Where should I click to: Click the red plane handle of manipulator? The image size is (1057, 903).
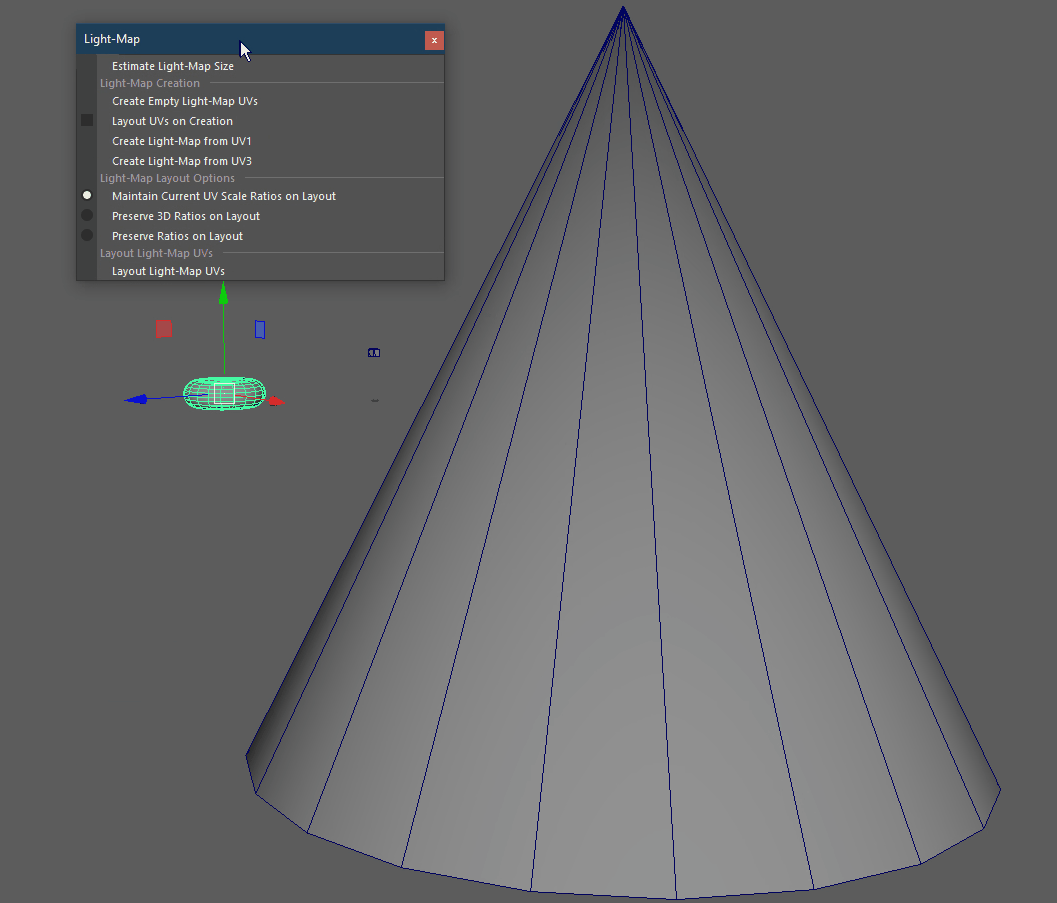164,329
